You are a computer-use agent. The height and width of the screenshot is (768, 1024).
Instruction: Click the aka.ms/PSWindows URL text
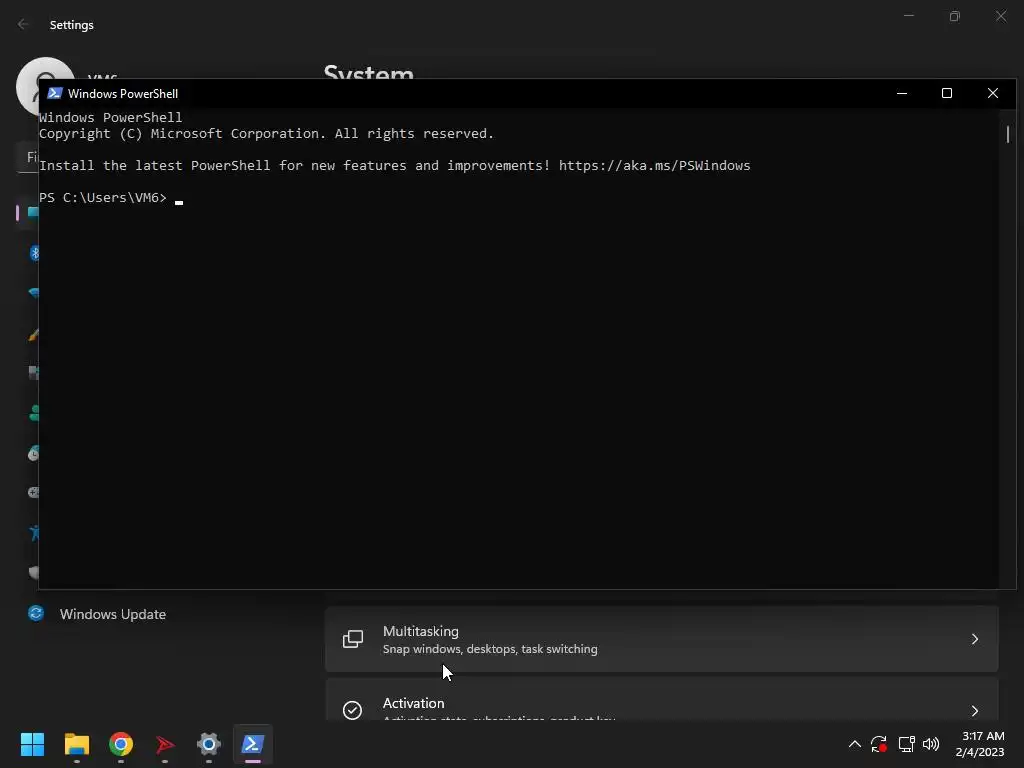coord(654,165)
